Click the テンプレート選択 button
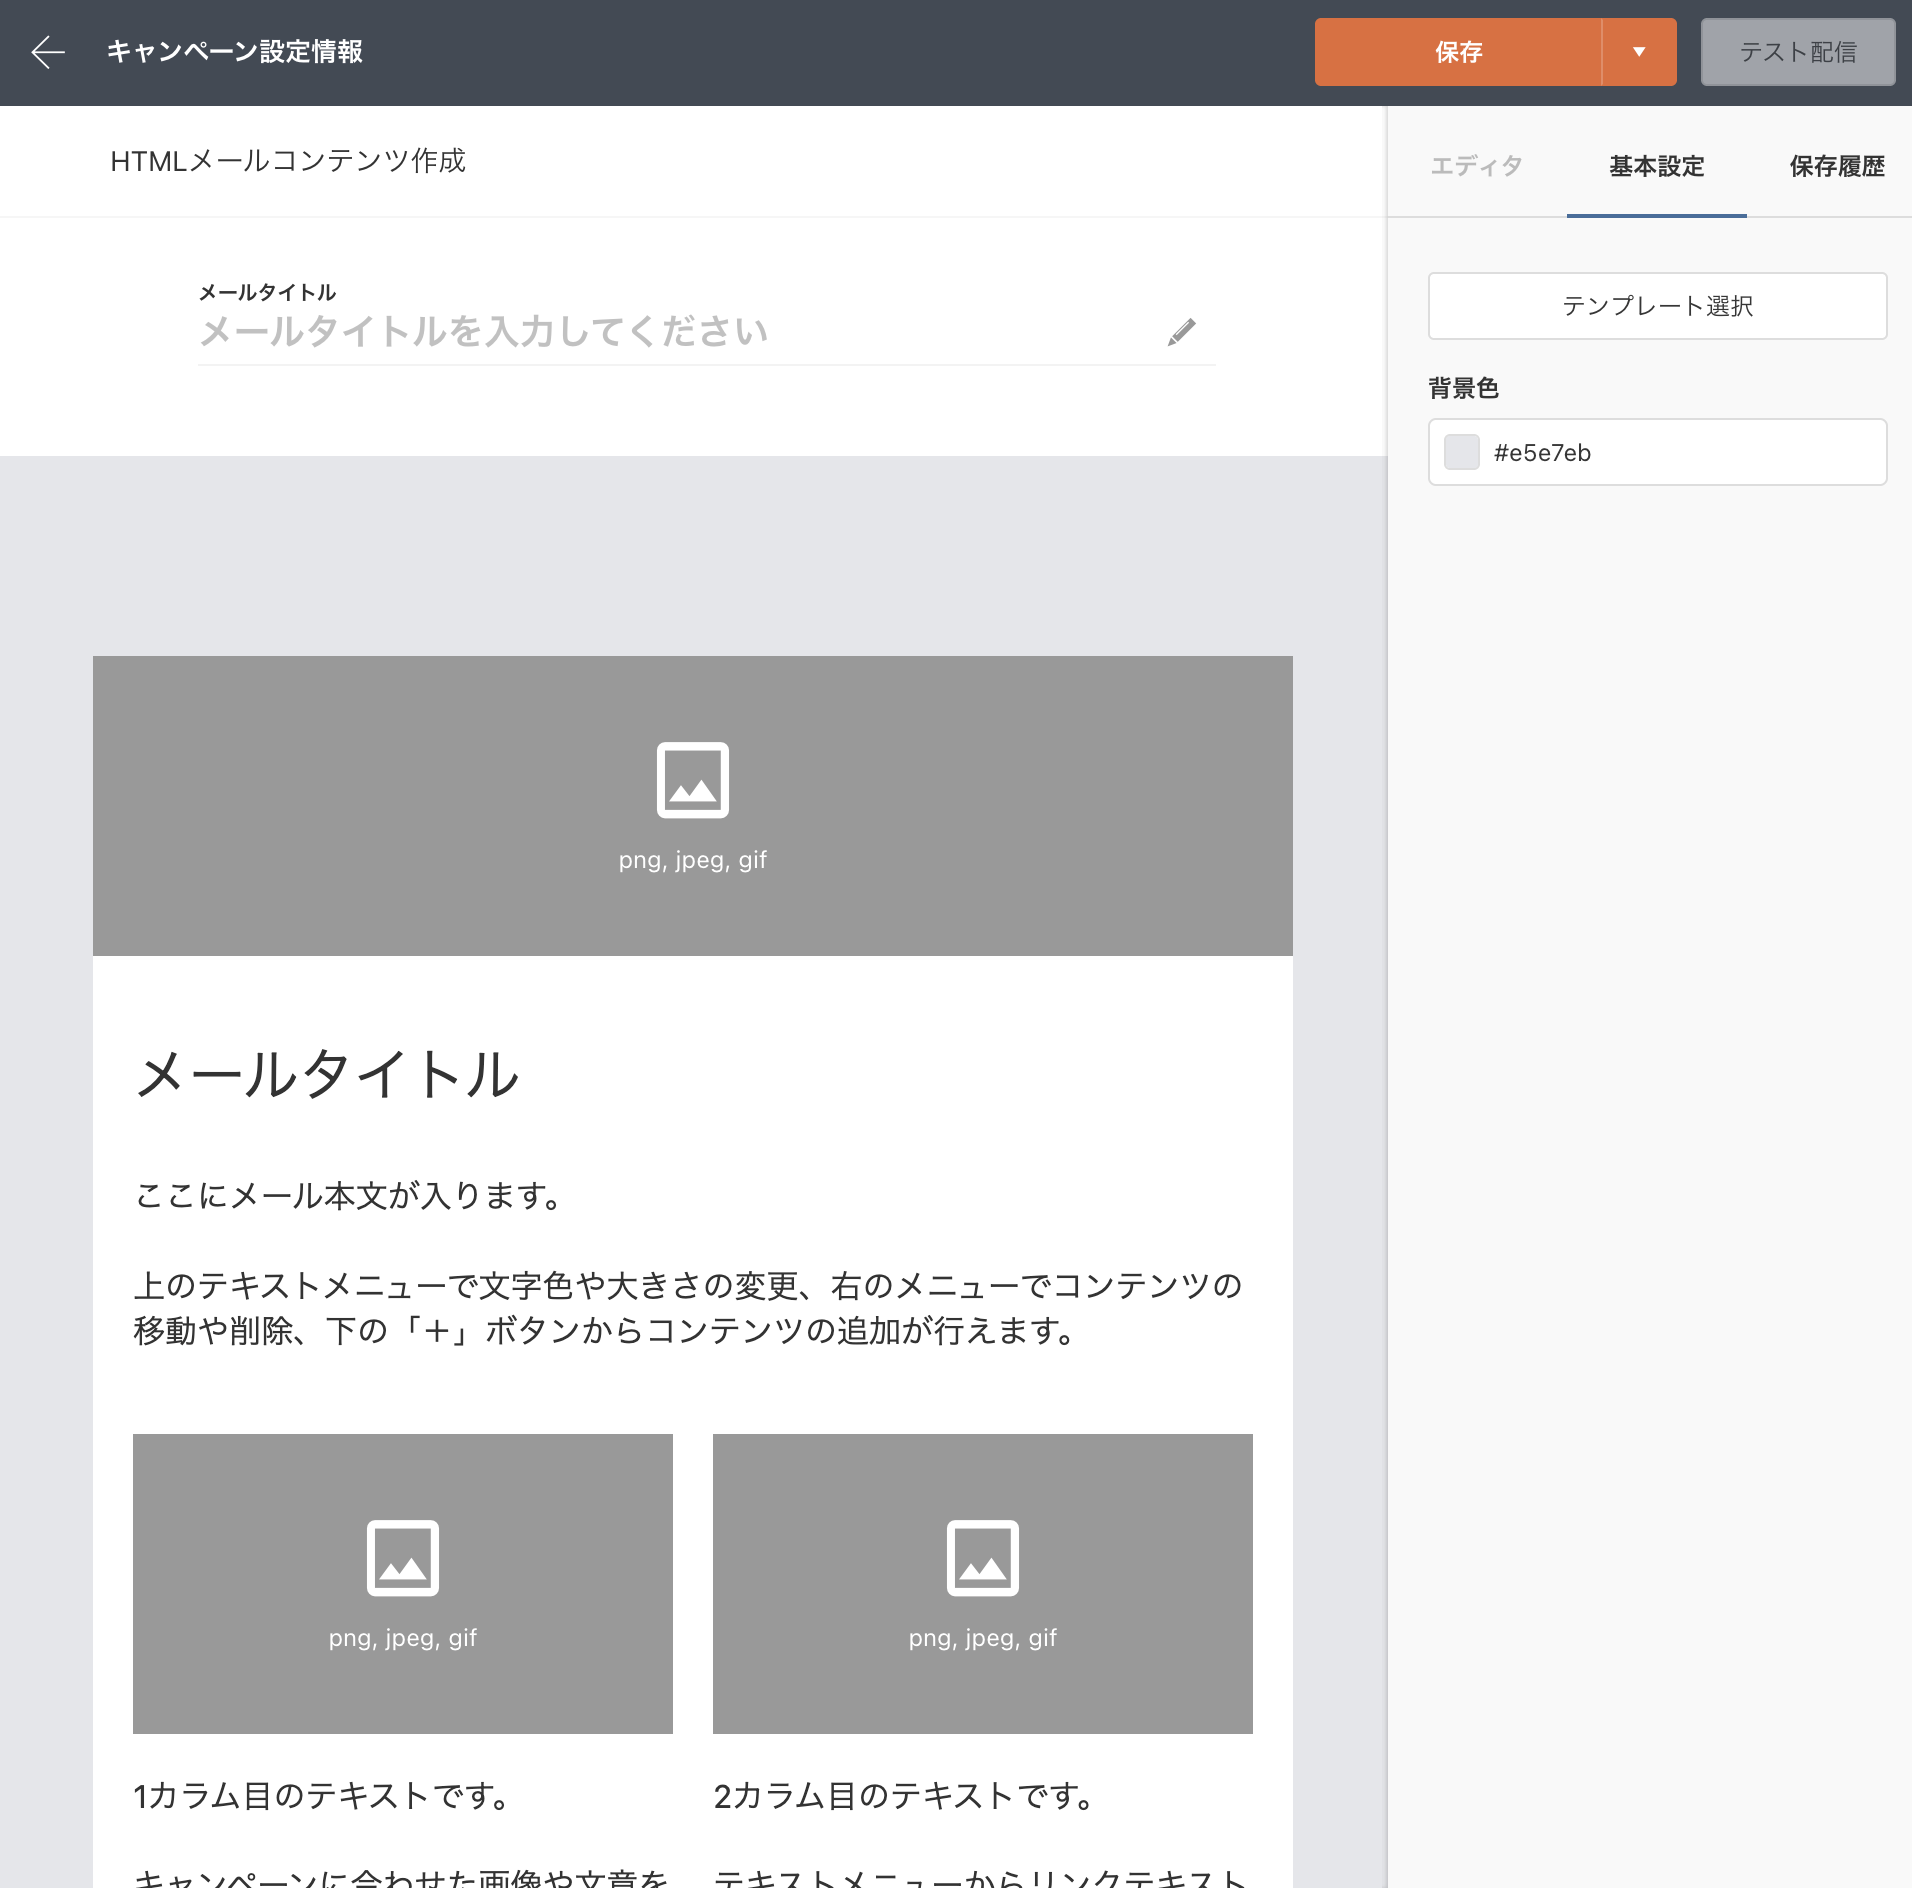The height and width of the screenshot is (1888, 1912). pyautogui.click(x=1656, y=306)
